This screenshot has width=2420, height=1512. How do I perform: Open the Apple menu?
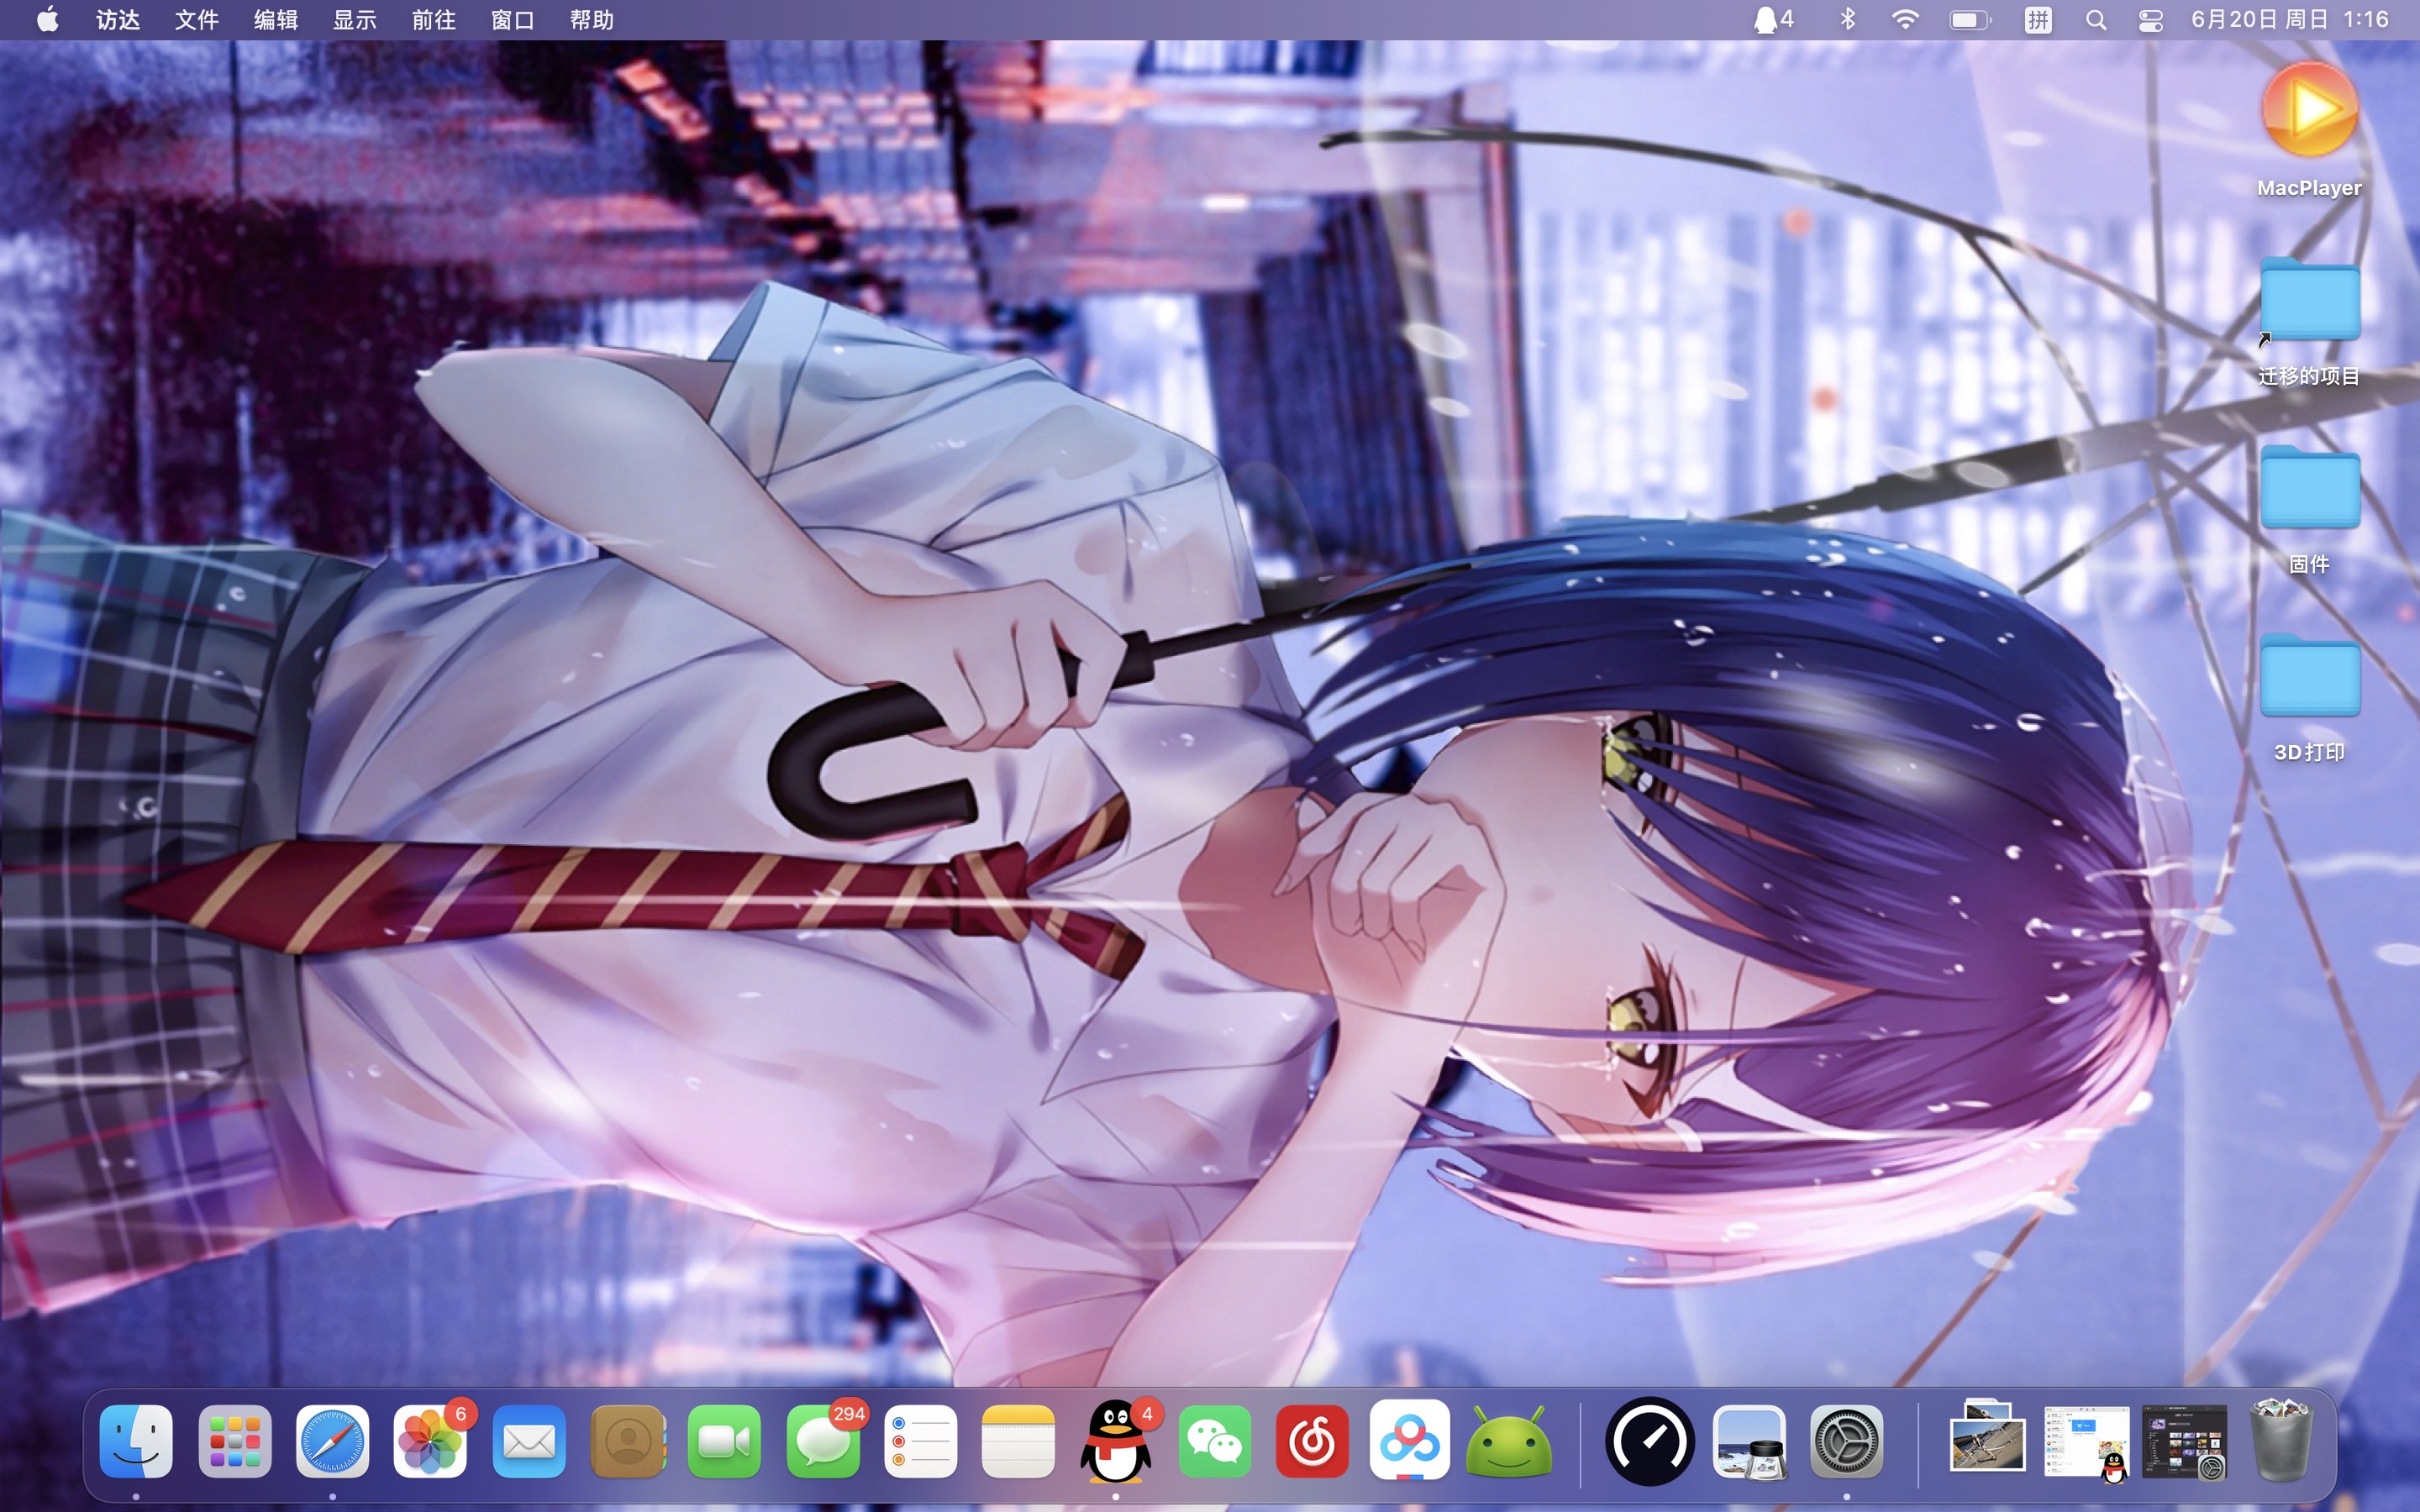tap(47, 20)
